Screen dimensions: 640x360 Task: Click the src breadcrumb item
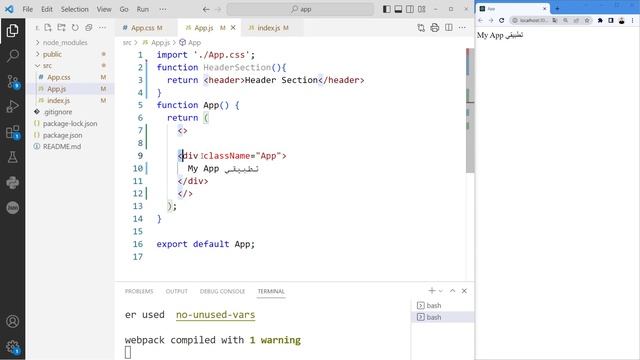[x=127, y=42]
